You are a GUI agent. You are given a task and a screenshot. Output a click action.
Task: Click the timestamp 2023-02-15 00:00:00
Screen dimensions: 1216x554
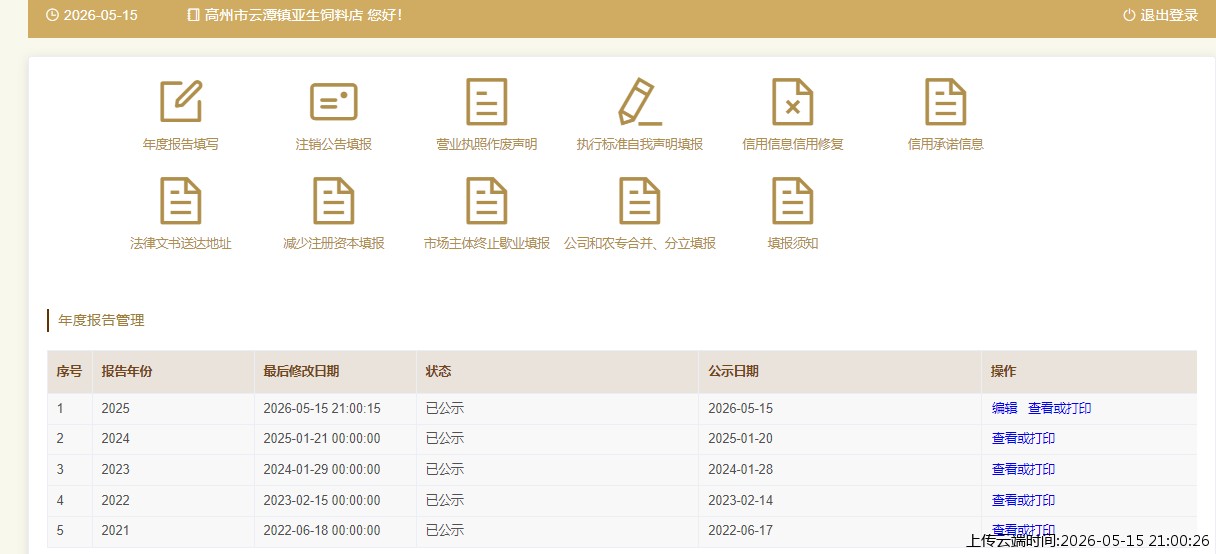point(322,500)
